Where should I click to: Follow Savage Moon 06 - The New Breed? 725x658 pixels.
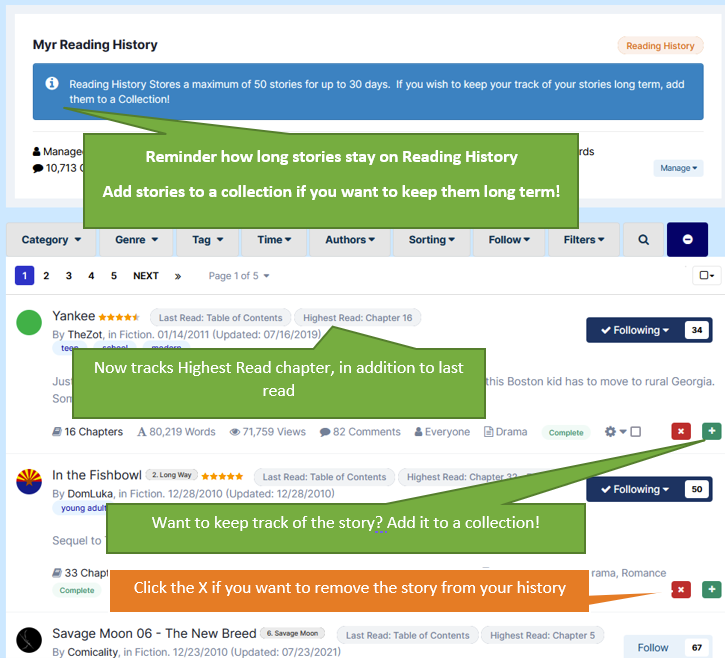pyautogui.click(x=653, y=648)
